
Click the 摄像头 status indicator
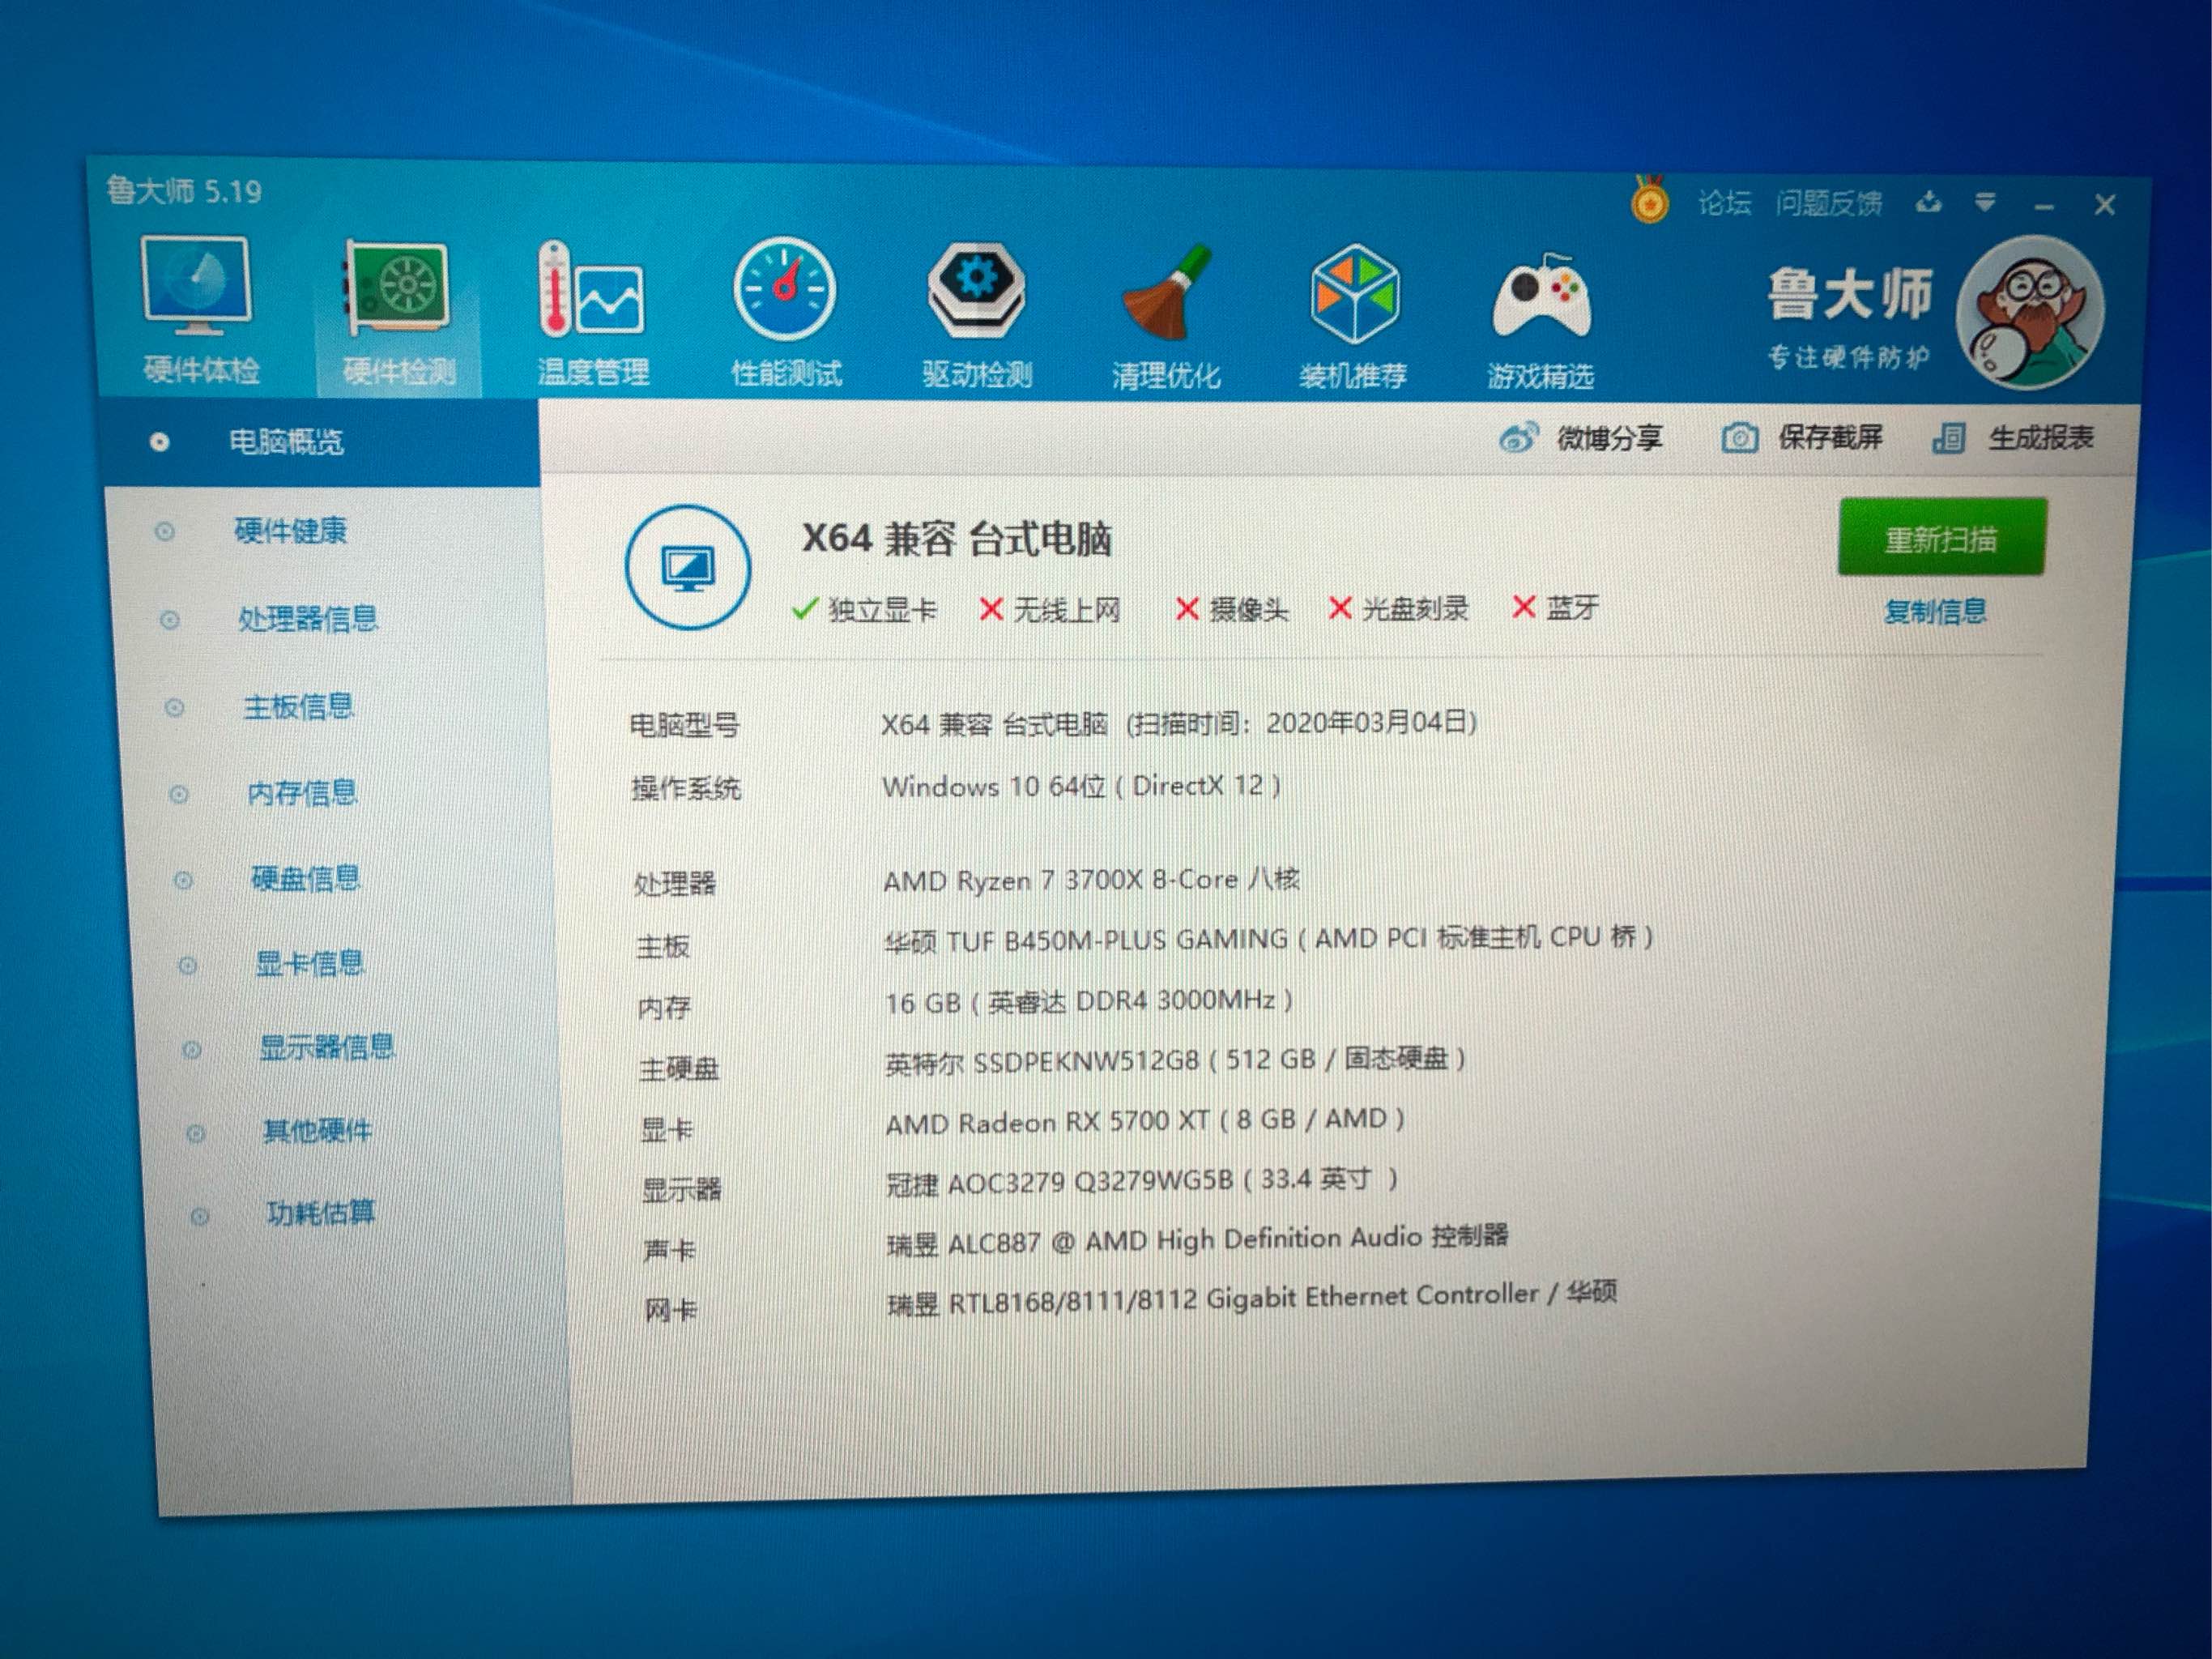[x=1232, y=609]
